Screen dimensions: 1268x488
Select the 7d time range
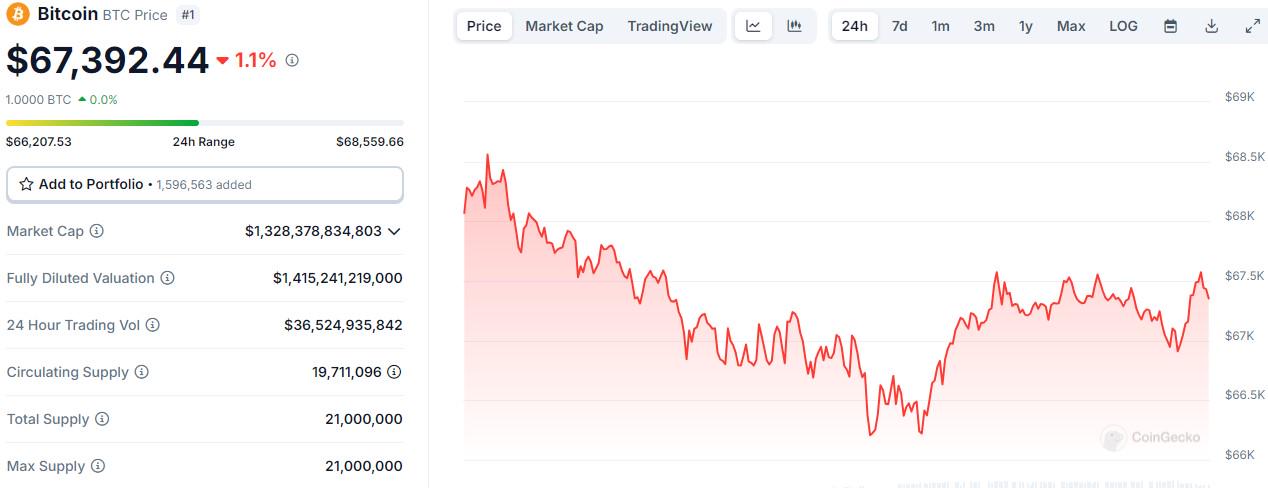point(899,26)
